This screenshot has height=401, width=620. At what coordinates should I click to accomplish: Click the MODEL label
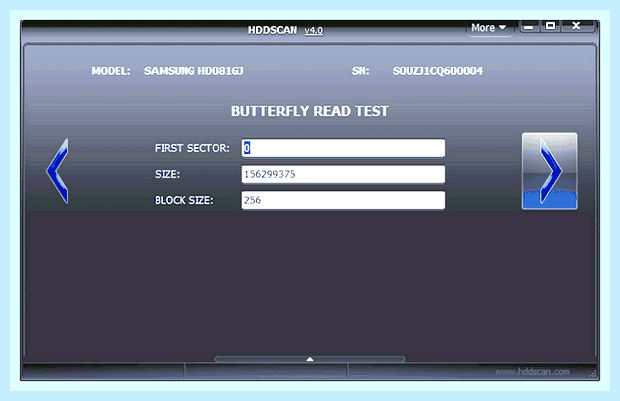pos(111,71)
